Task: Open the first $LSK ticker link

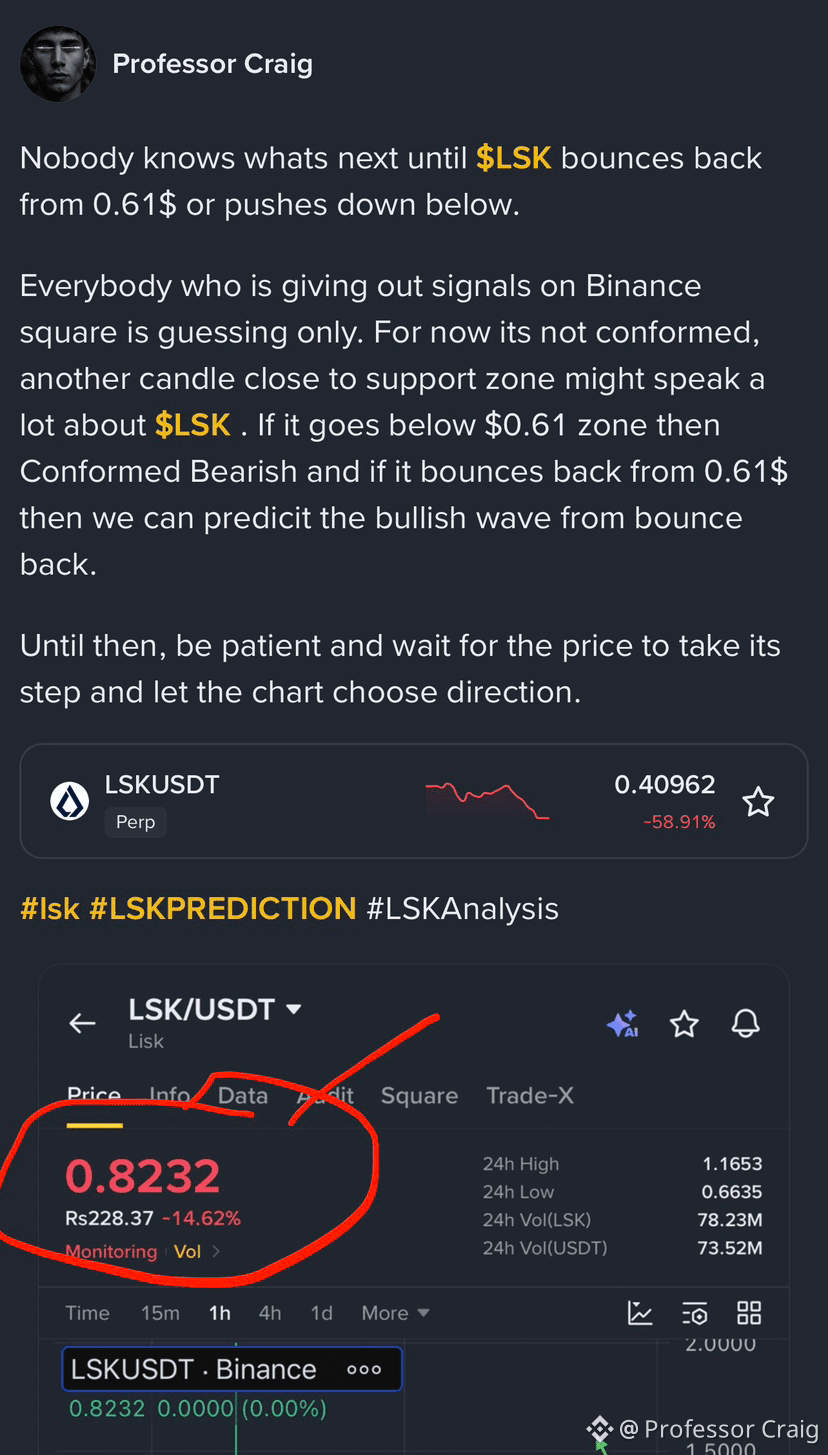Action: (514, 158)
